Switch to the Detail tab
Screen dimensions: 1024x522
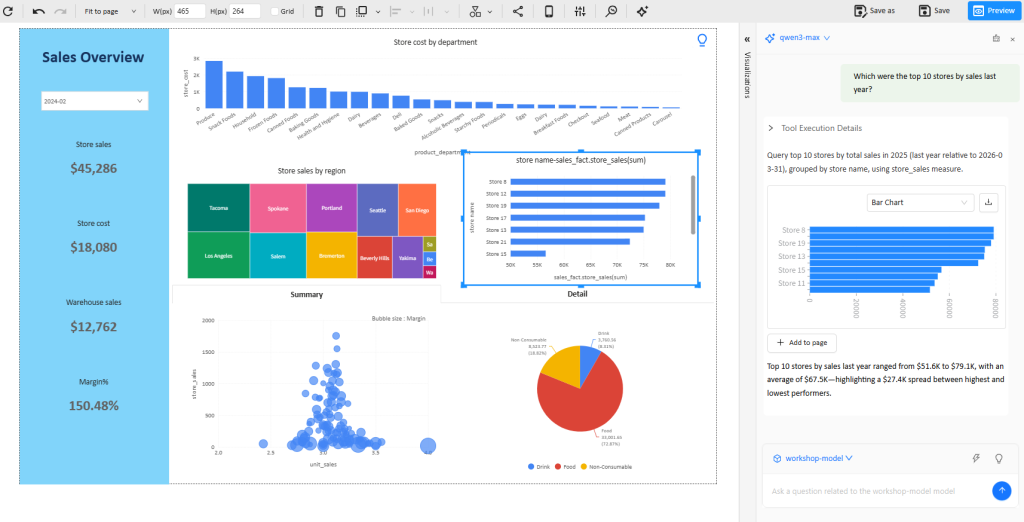click(x=577, y=294)
